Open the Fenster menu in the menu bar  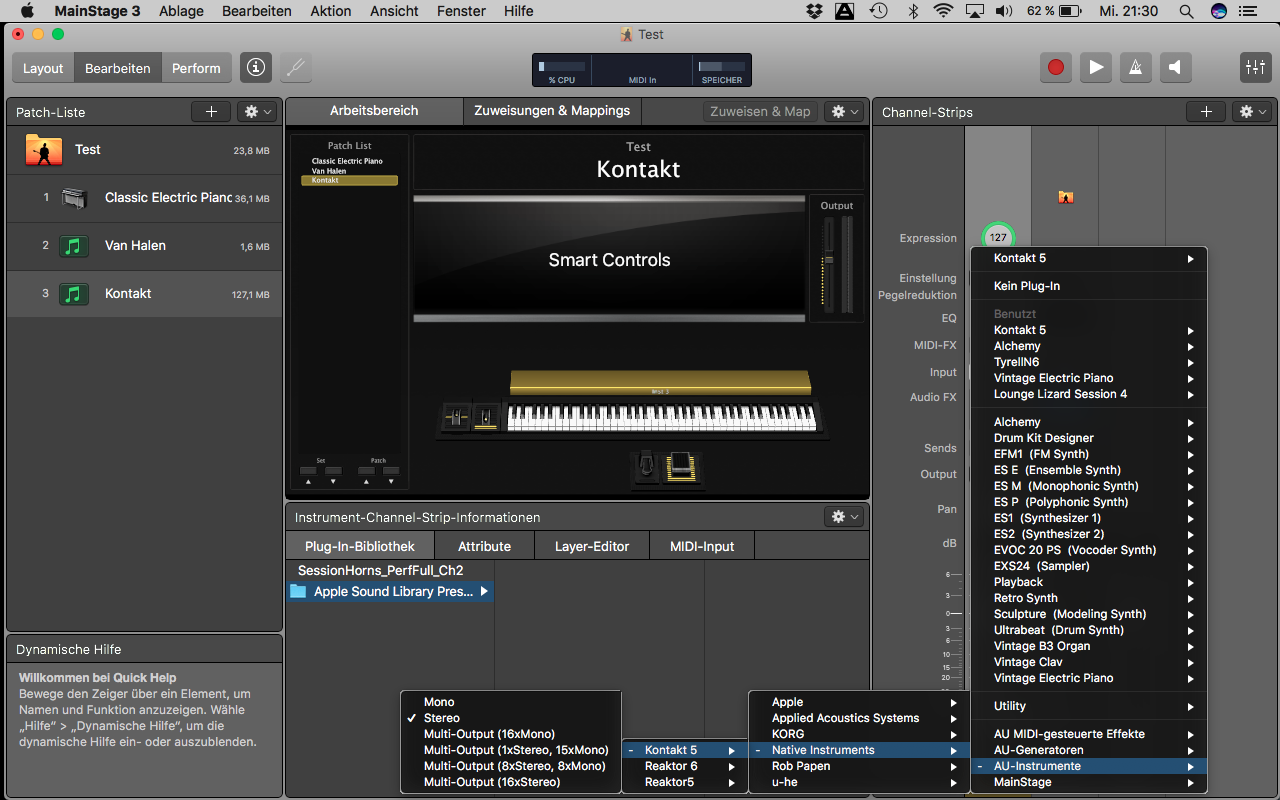pos(463,11)
